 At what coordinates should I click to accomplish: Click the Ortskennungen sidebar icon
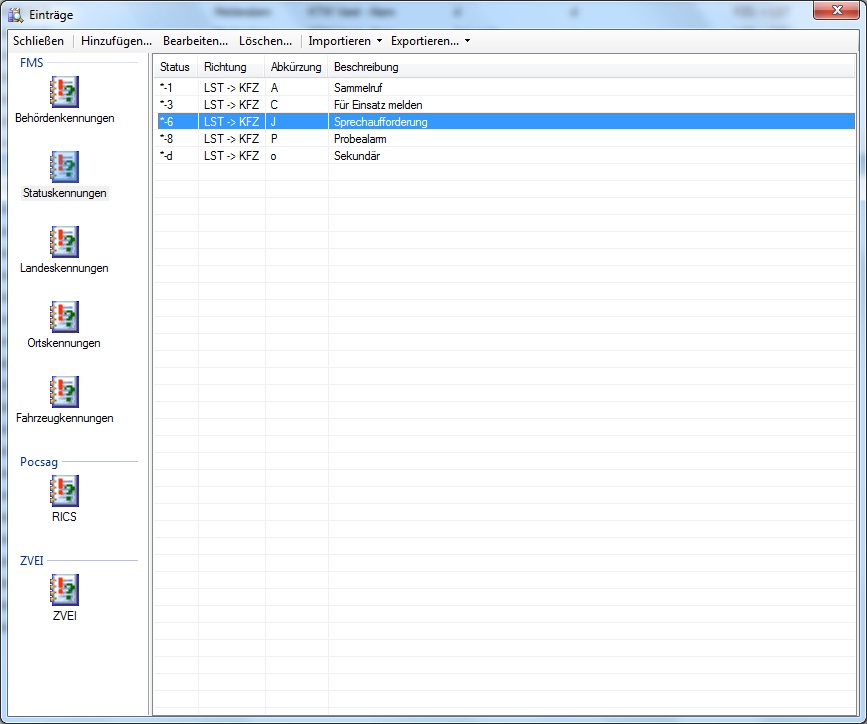pos(64,317)
